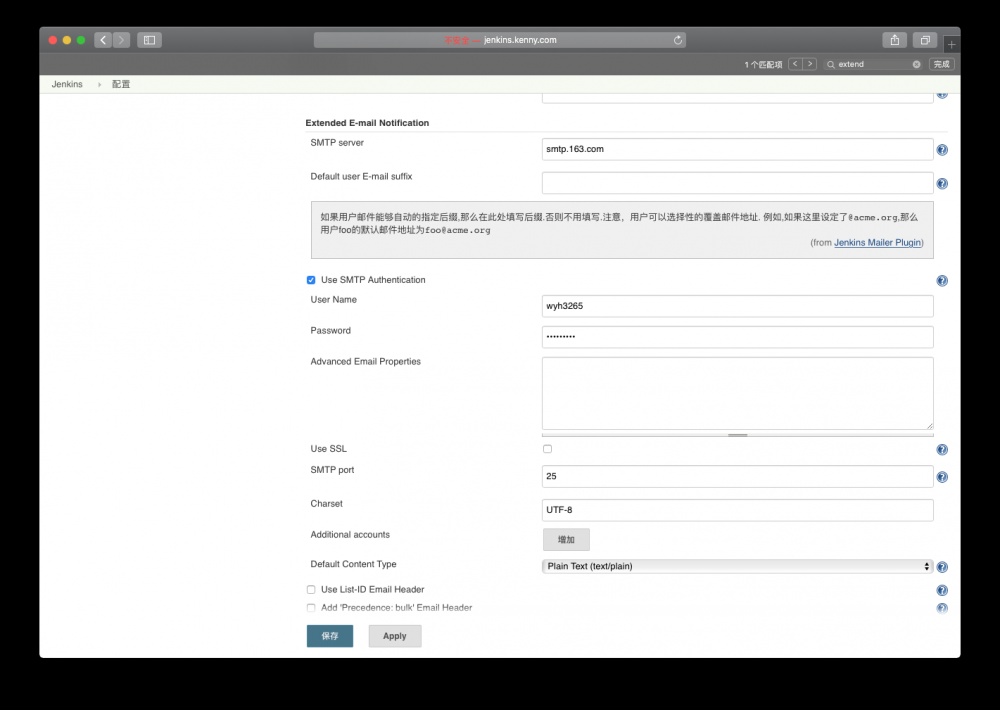Click help icon for Use List-ID Email Header

(x=941, y=590)
